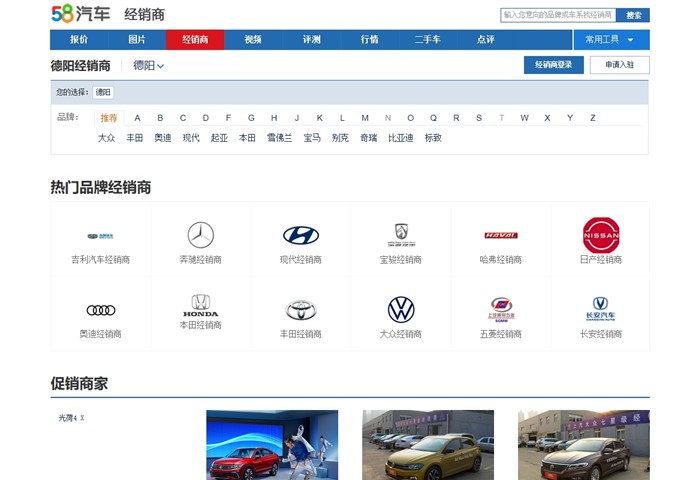Select the 经销商 navigation tab
700x480 pixels.
pos(195,40)
